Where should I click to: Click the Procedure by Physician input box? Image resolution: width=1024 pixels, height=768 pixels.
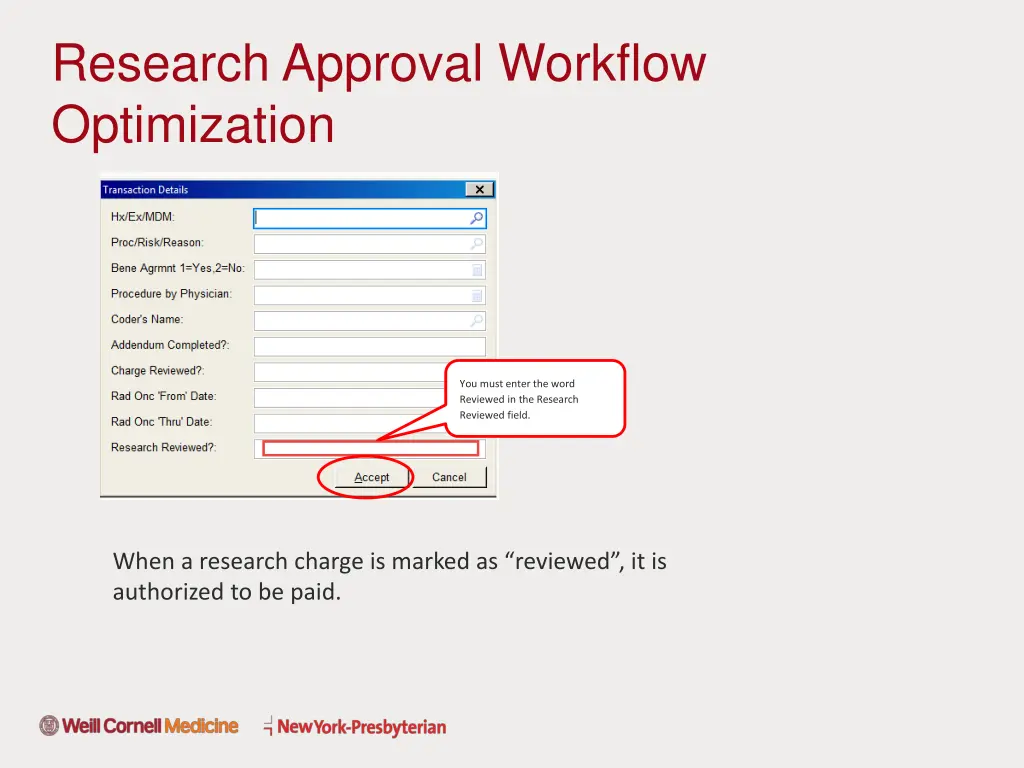[x=360, y=296]
